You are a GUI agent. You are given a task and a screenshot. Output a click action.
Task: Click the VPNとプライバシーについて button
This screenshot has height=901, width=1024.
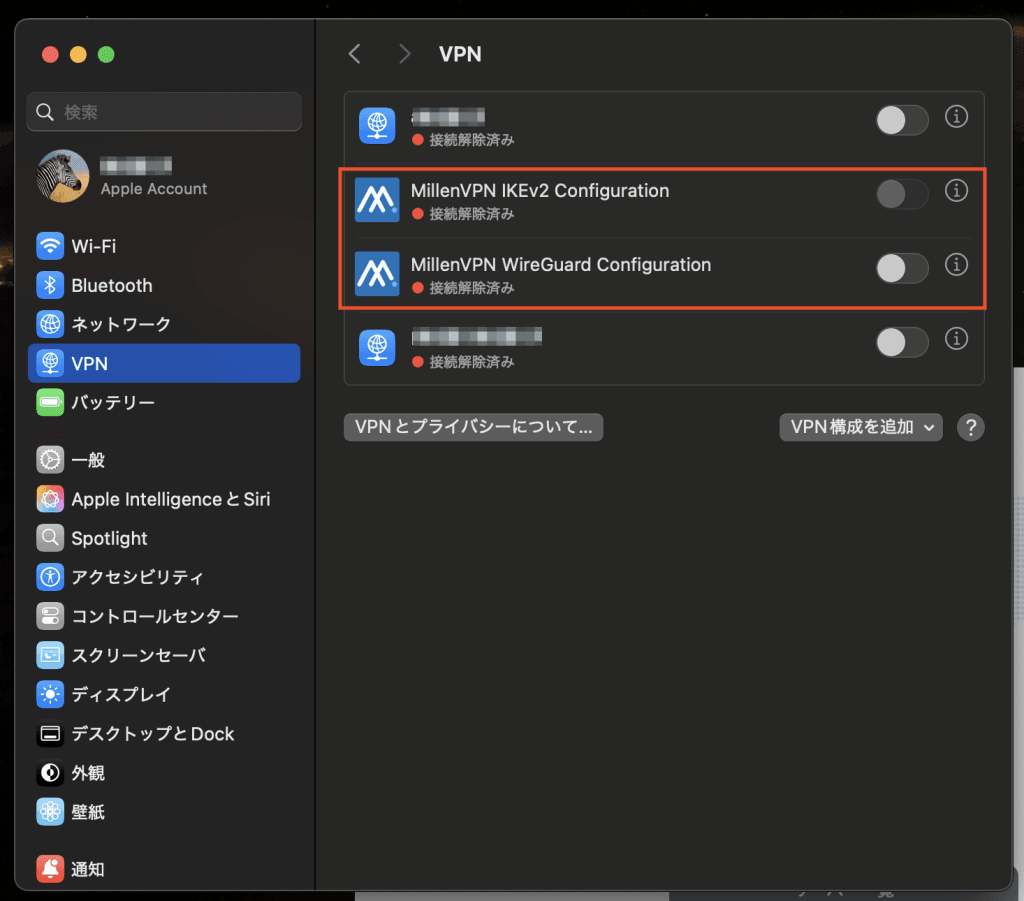click(x=473, y=427)
